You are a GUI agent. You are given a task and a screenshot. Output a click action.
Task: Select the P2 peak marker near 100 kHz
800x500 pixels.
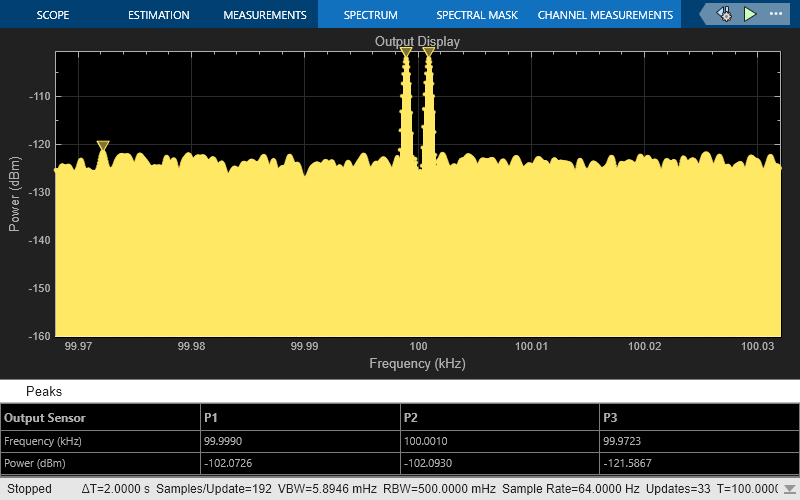pyautogui.click(x=428, y=51)
